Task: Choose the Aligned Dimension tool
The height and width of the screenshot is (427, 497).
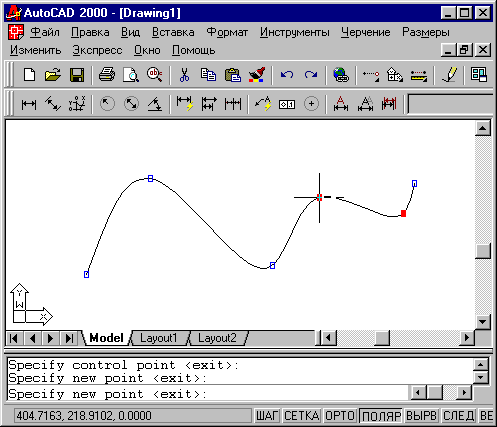Action: coord(53,104)
